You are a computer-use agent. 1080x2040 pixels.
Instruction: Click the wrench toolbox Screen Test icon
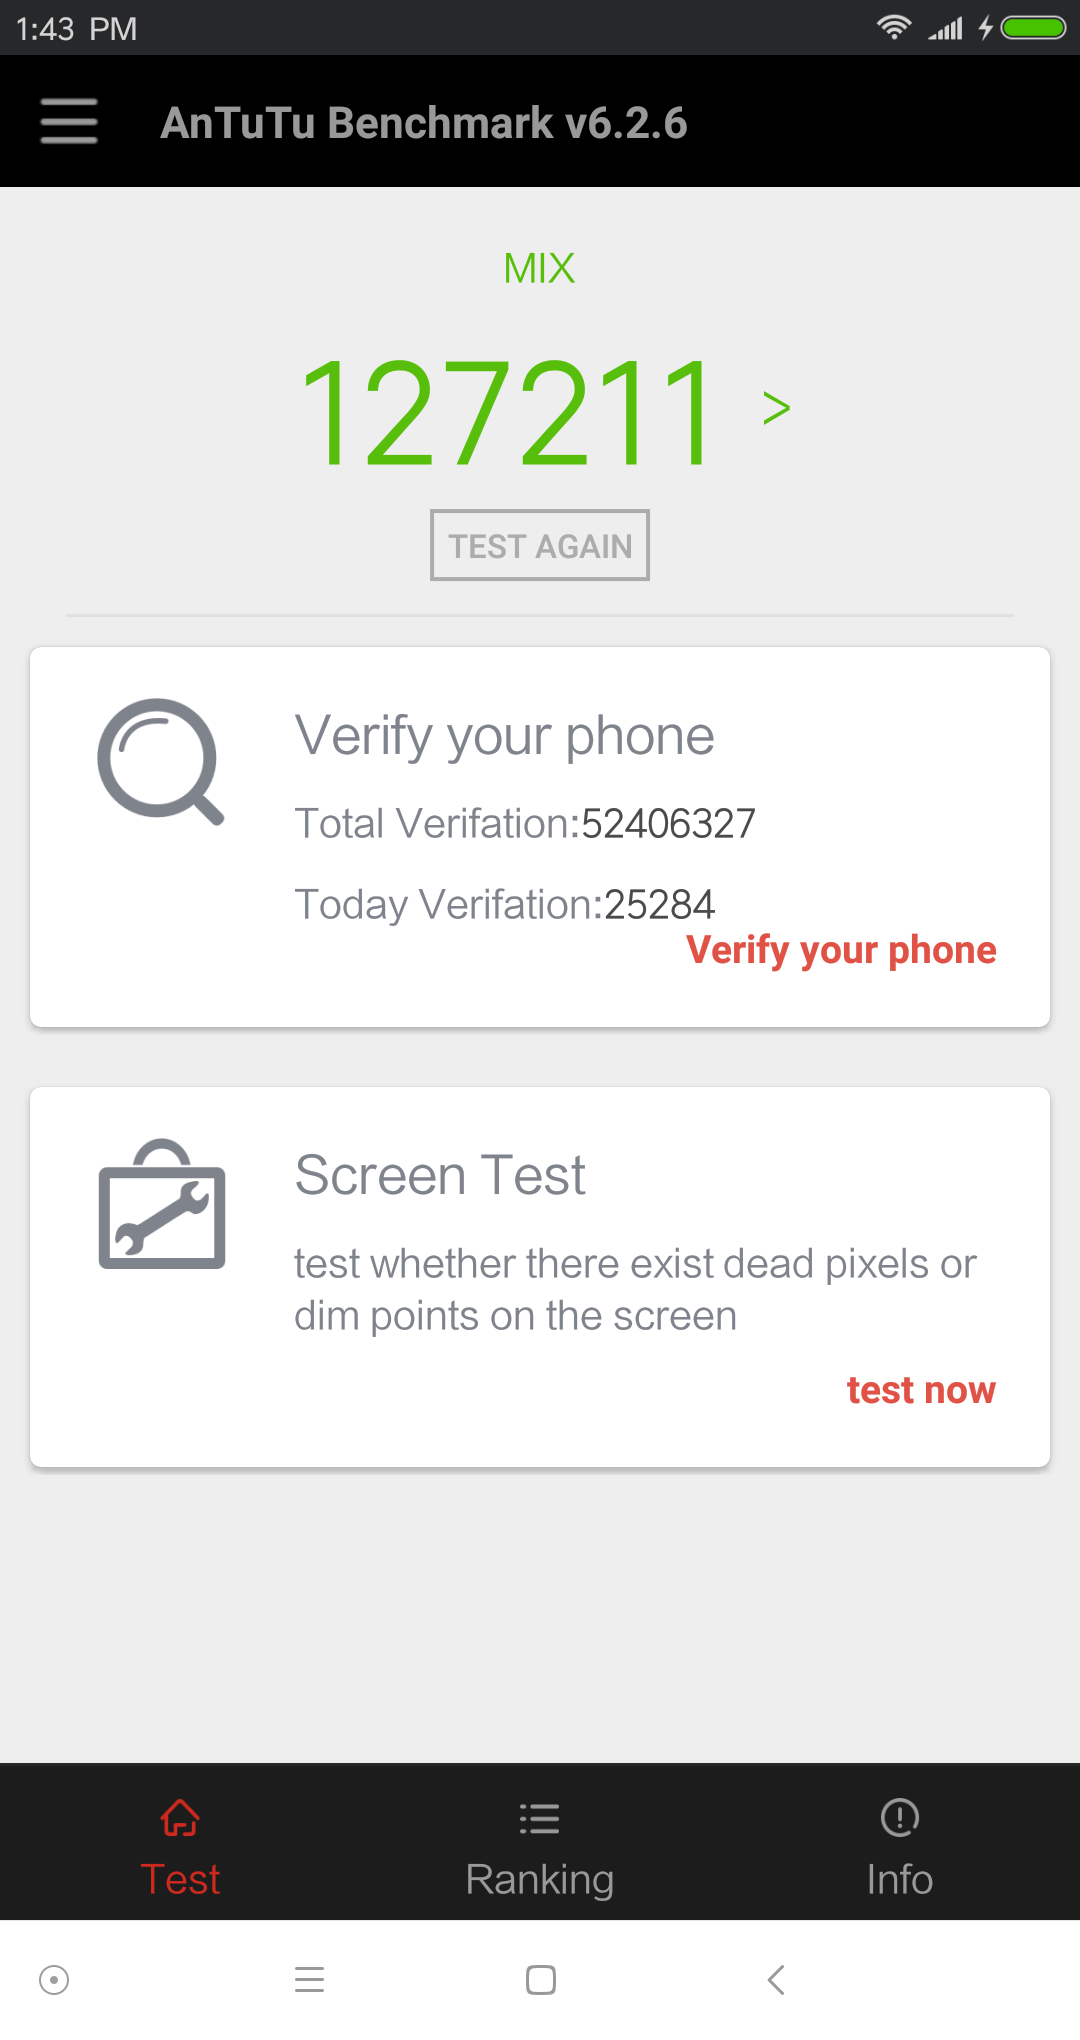162,1205
